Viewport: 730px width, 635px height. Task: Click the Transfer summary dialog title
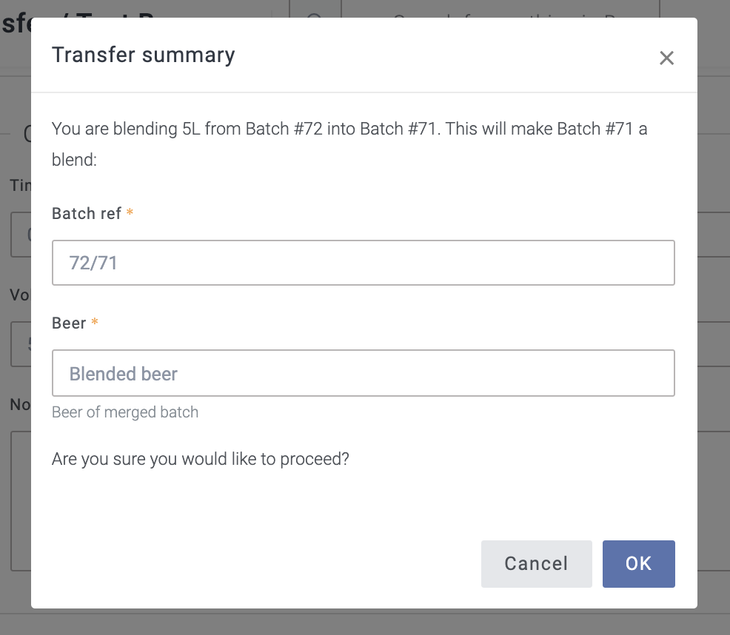click(143, 55)
